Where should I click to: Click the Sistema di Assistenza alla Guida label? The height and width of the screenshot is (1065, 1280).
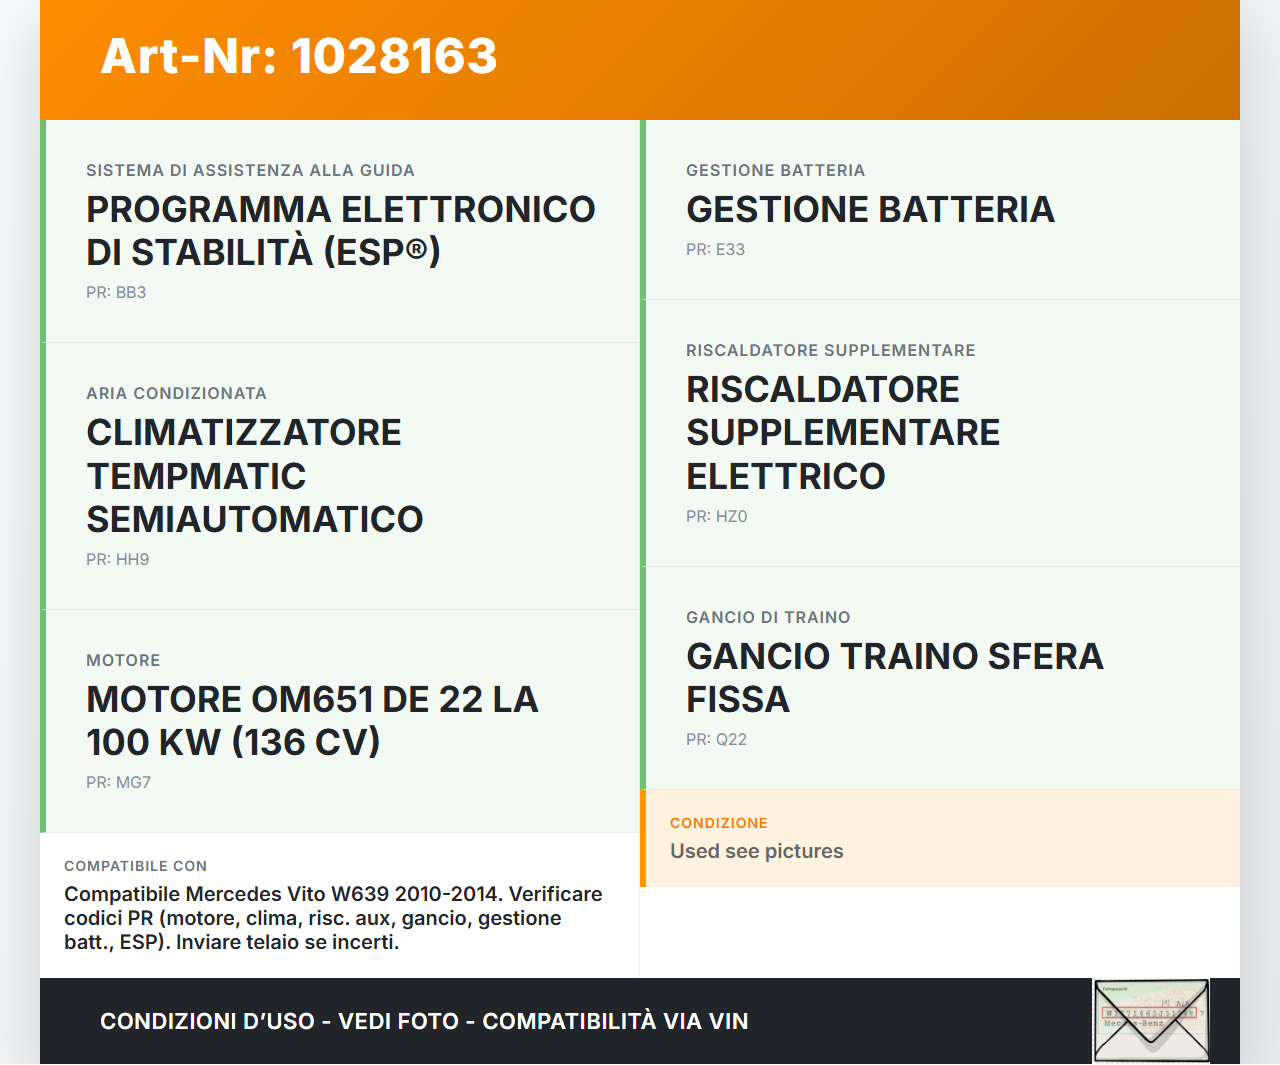[x=250, y=171]
